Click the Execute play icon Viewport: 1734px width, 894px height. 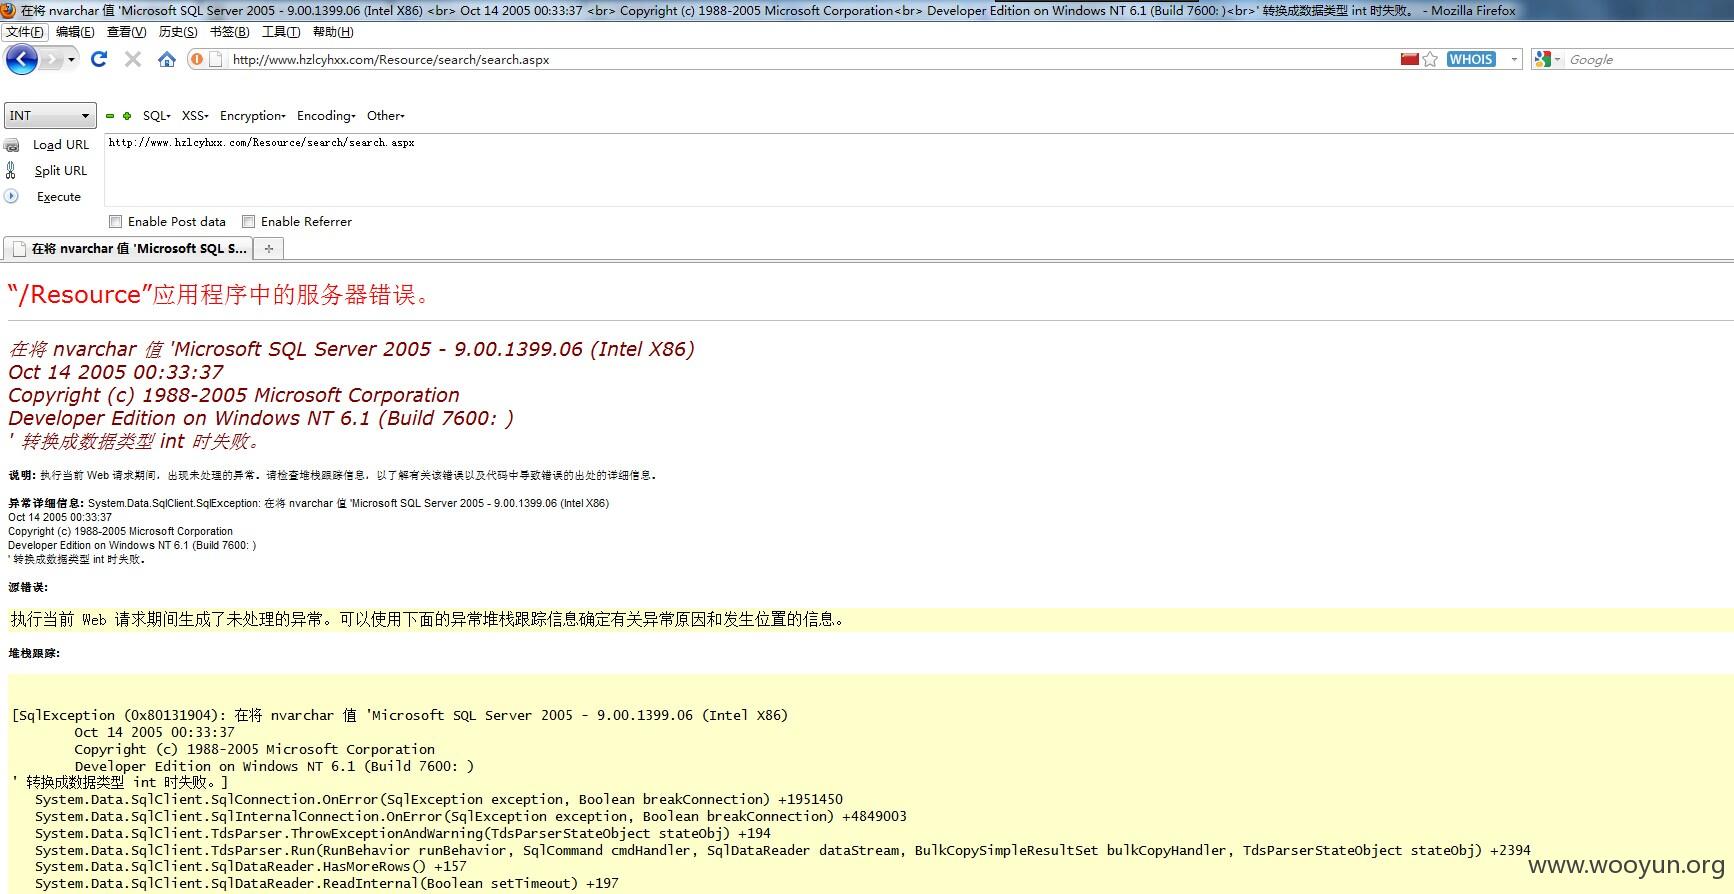tap(11, 196)
